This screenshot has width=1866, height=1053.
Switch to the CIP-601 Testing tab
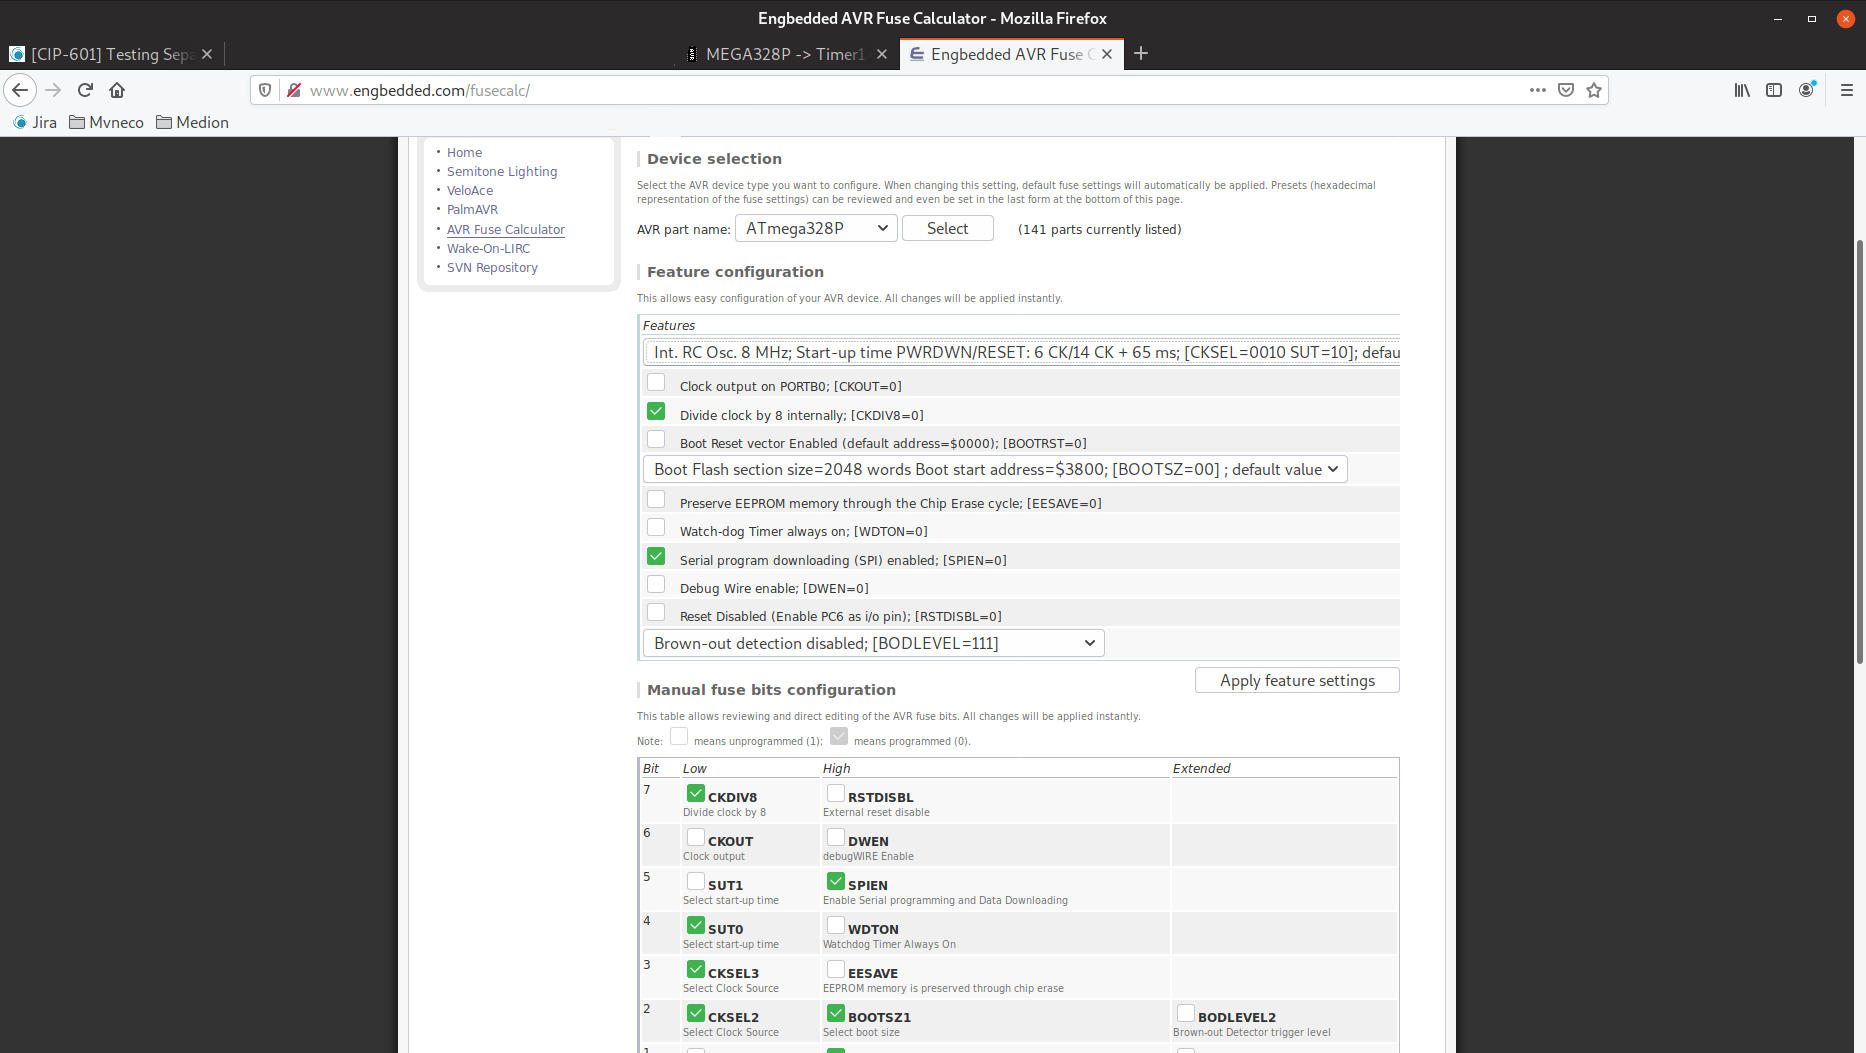tap(112, 54)
